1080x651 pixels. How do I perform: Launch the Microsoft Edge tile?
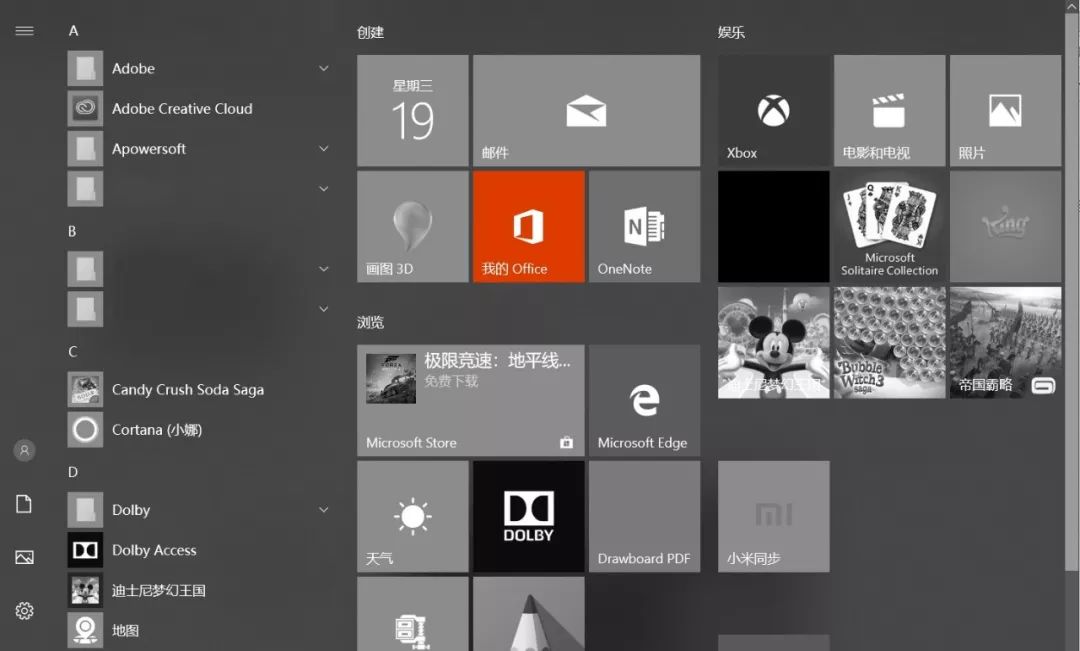[644, 401]
